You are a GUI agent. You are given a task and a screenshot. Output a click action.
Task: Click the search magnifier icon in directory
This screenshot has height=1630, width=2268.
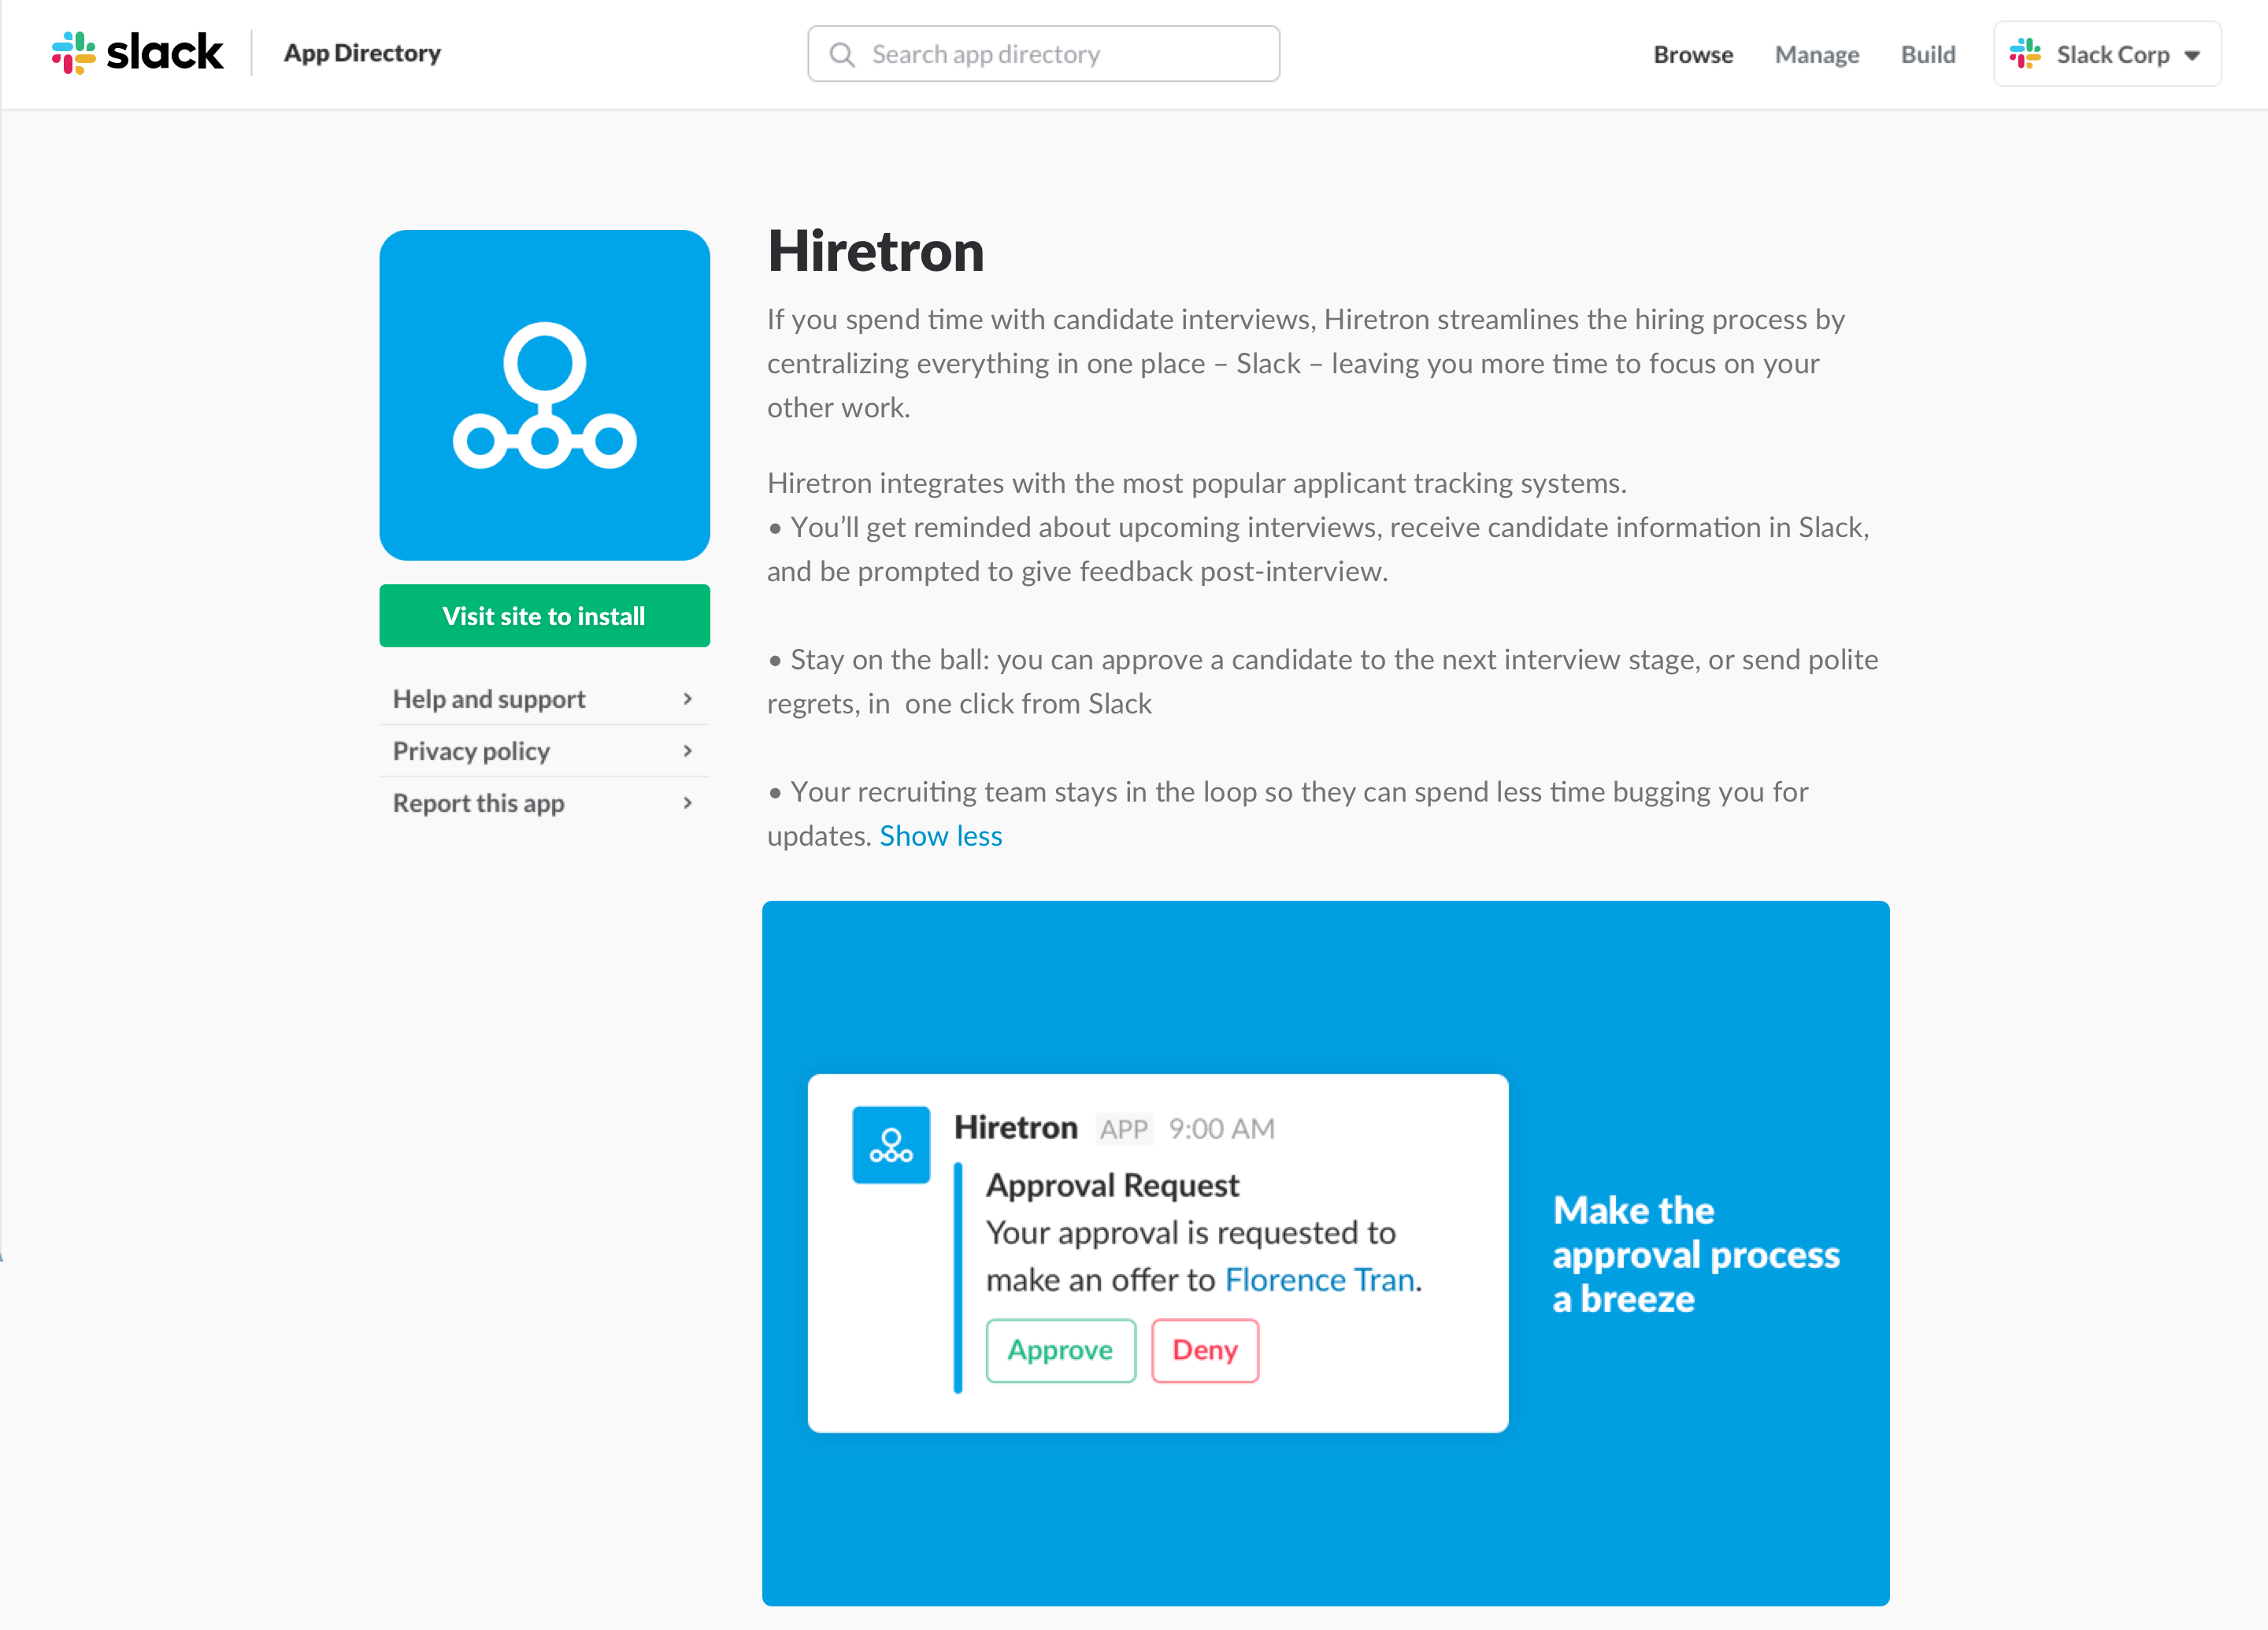(x=843, y=53)
